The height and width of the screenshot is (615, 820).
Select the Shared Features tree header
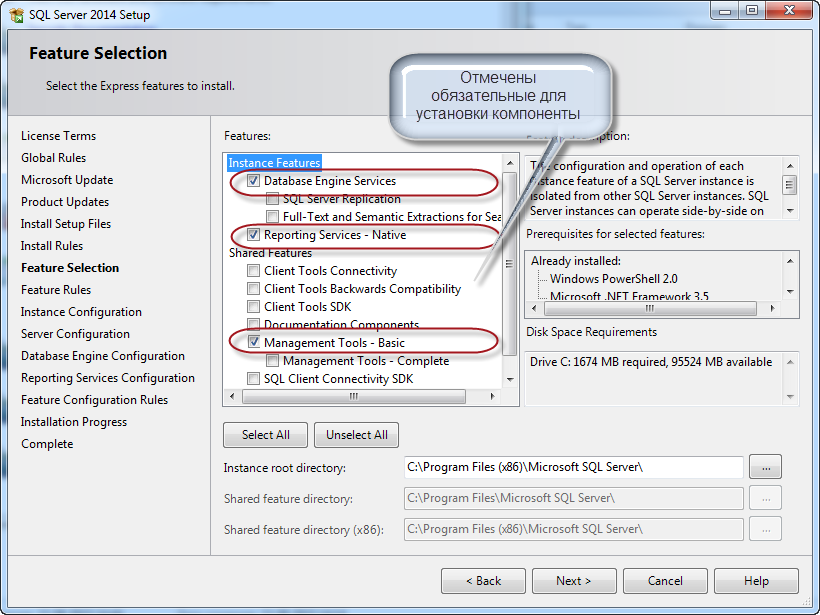click(x=270, y=253)
